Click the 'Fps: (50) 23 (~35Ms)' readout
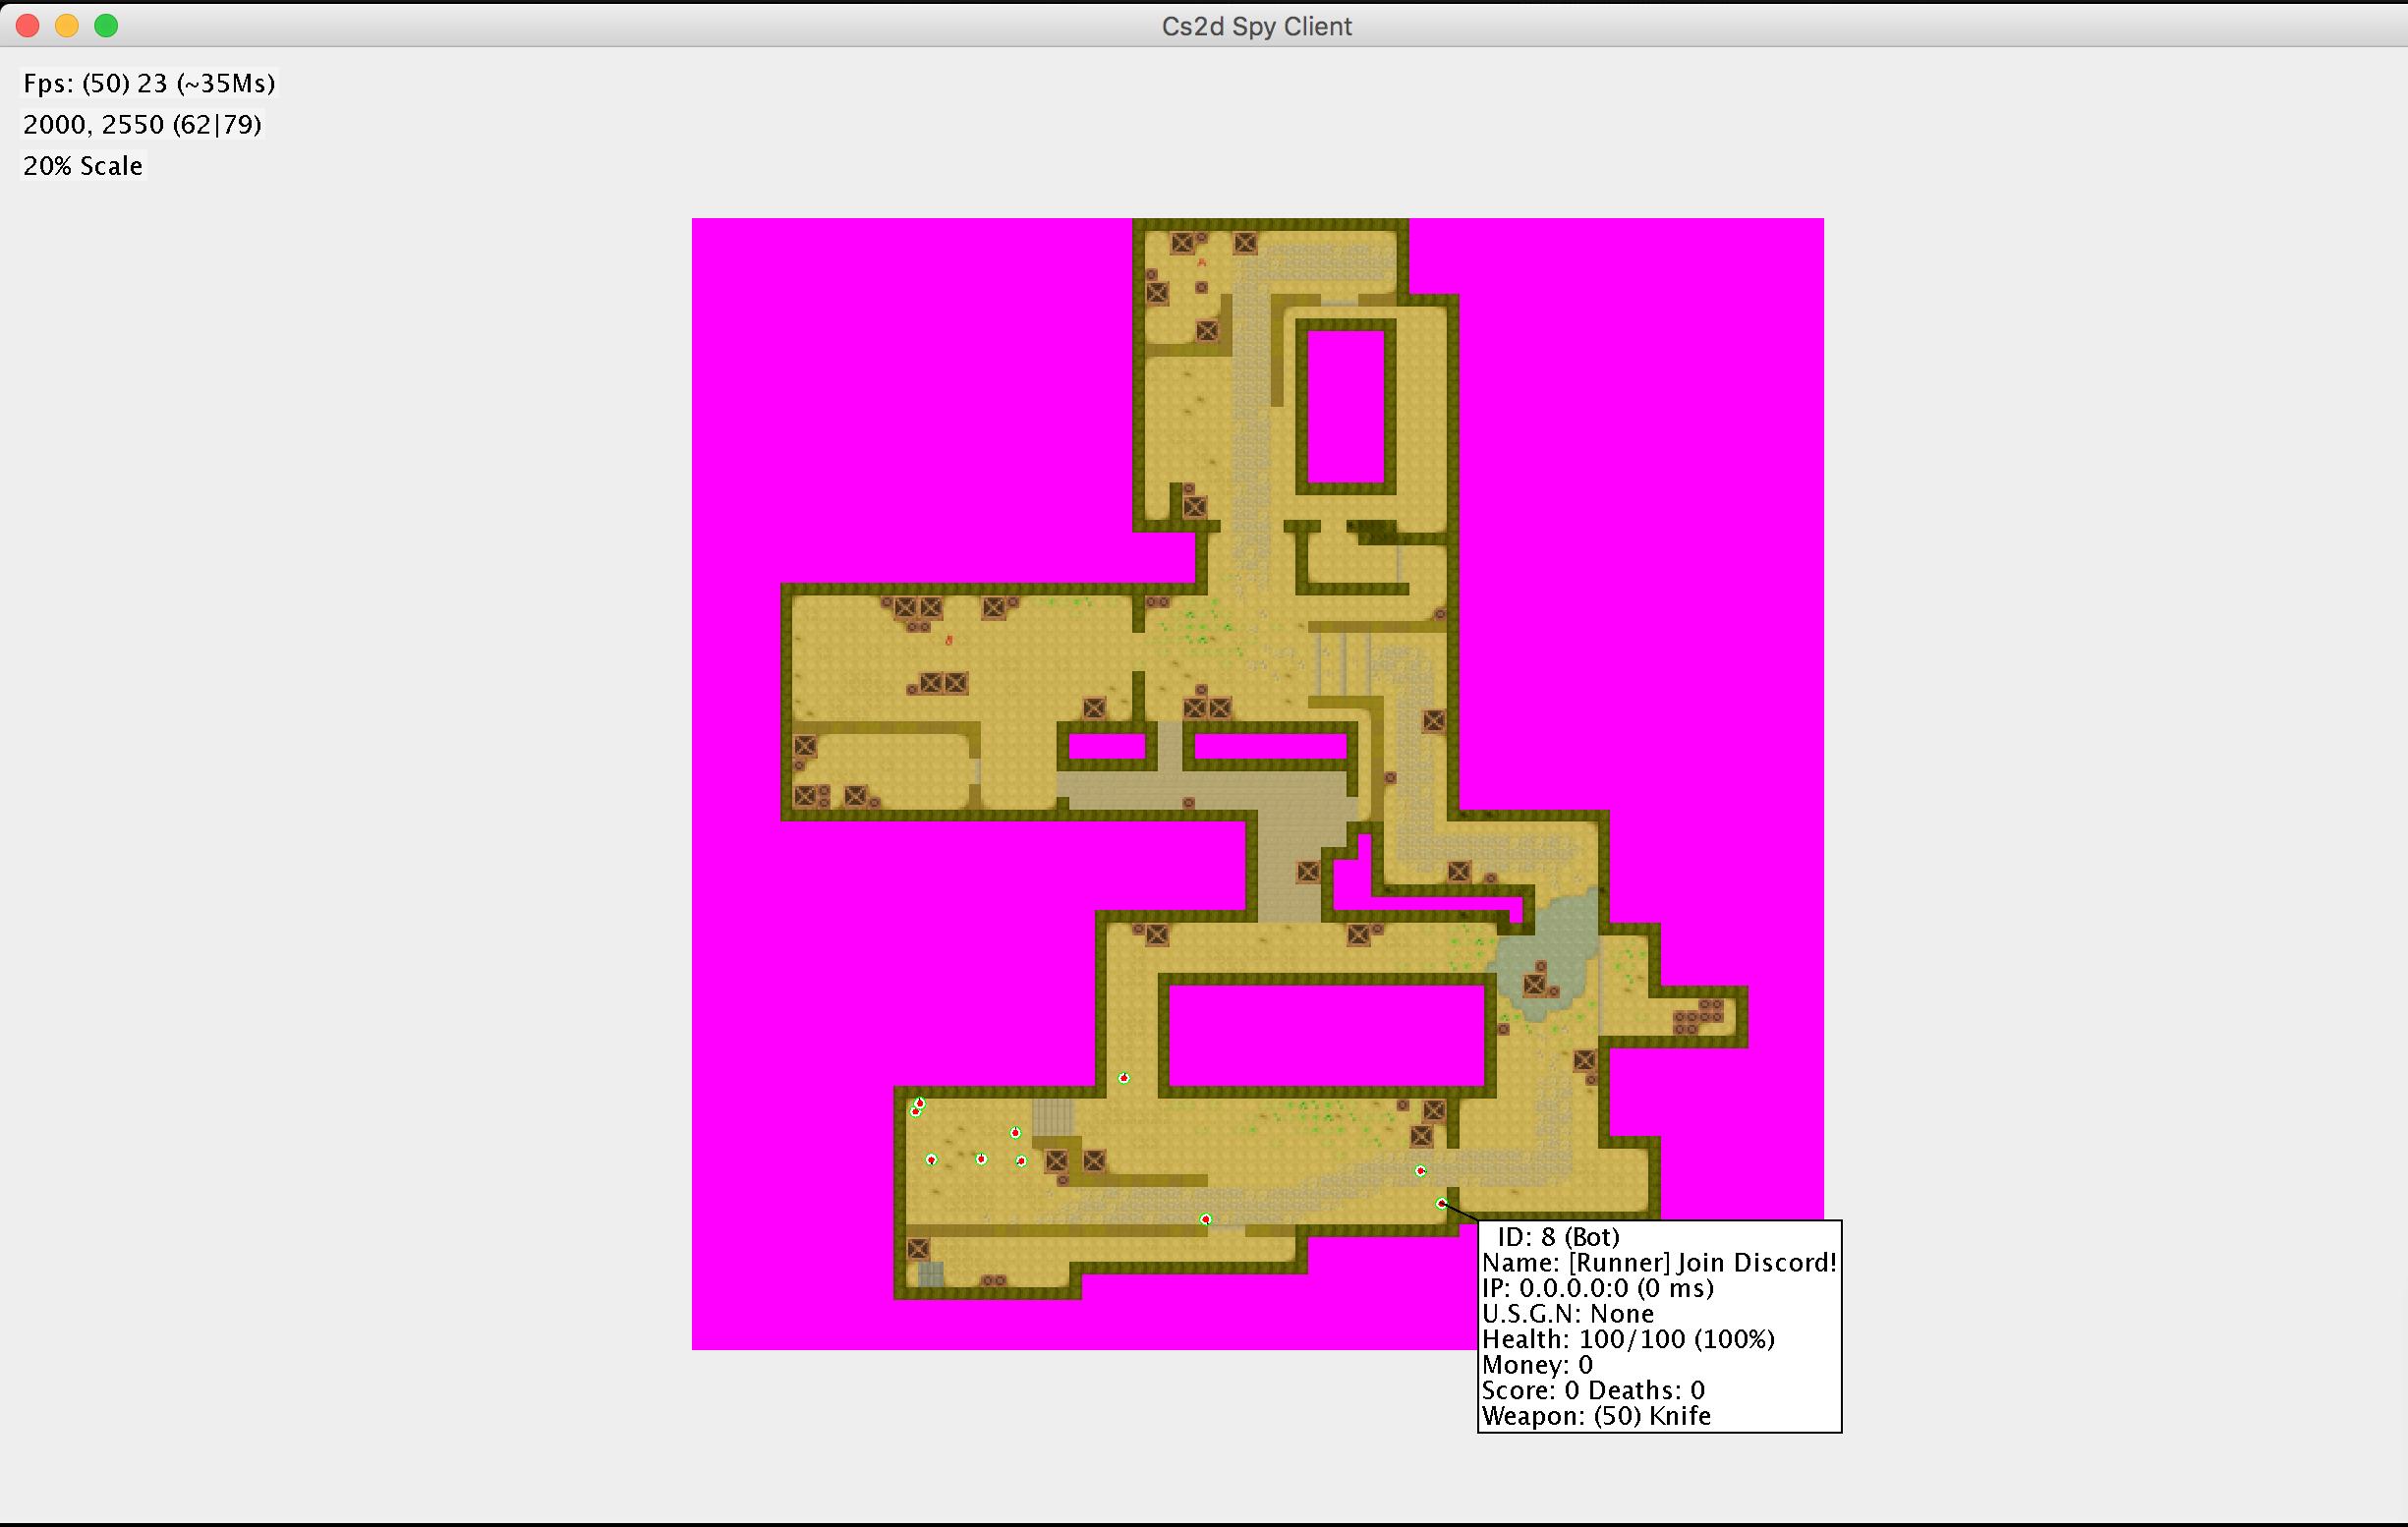 [149, 83]
